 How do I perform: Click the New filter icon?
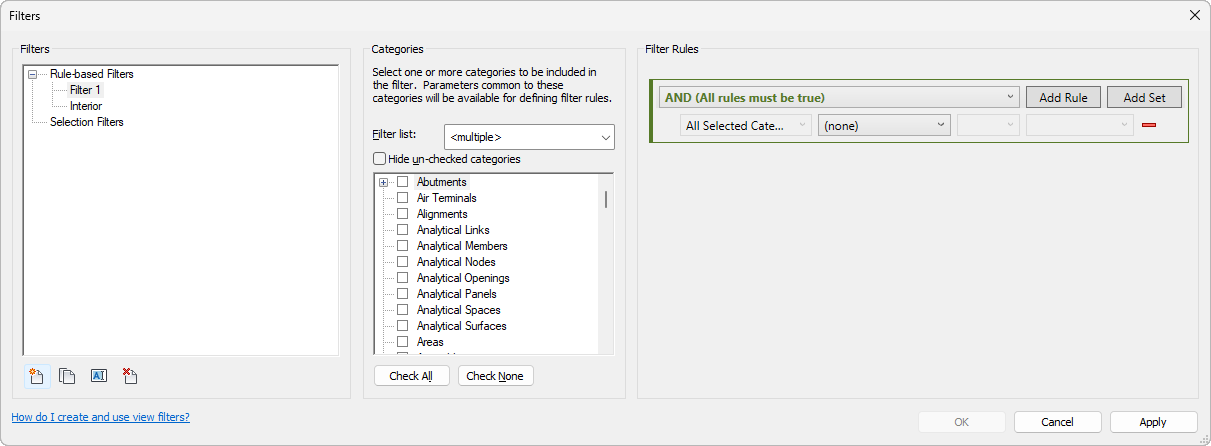[x=37, y=376]
